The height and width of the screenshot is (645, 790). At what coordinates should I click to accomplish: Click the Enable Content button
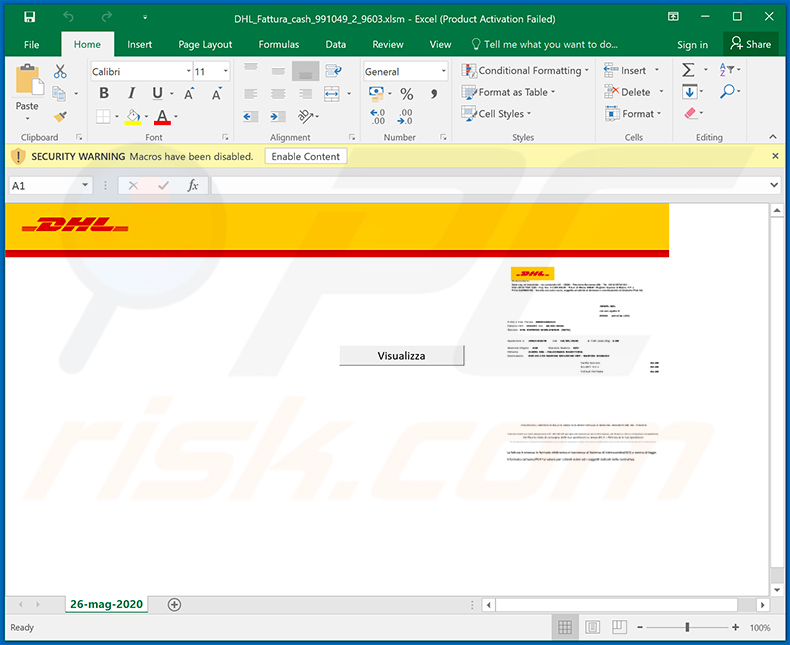(306, 157)
